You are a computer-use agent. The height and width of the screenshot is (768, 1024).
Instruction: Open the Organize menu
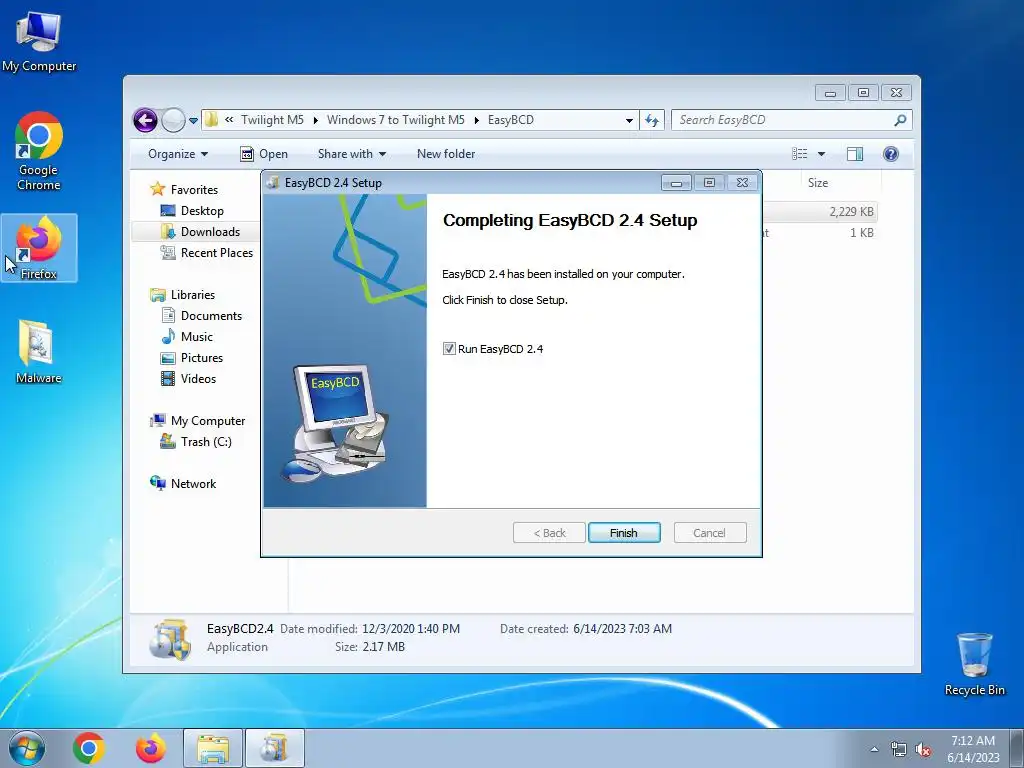(x=178, y=154)
